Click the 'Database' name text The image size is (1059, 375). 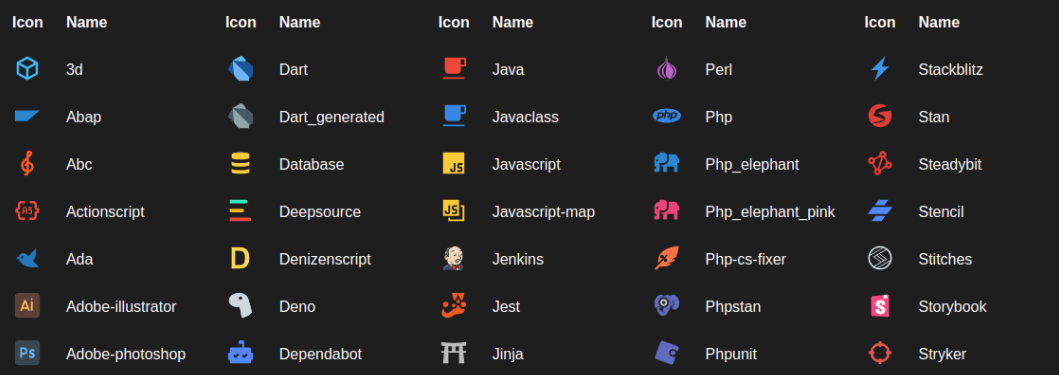tap(311, 164)
